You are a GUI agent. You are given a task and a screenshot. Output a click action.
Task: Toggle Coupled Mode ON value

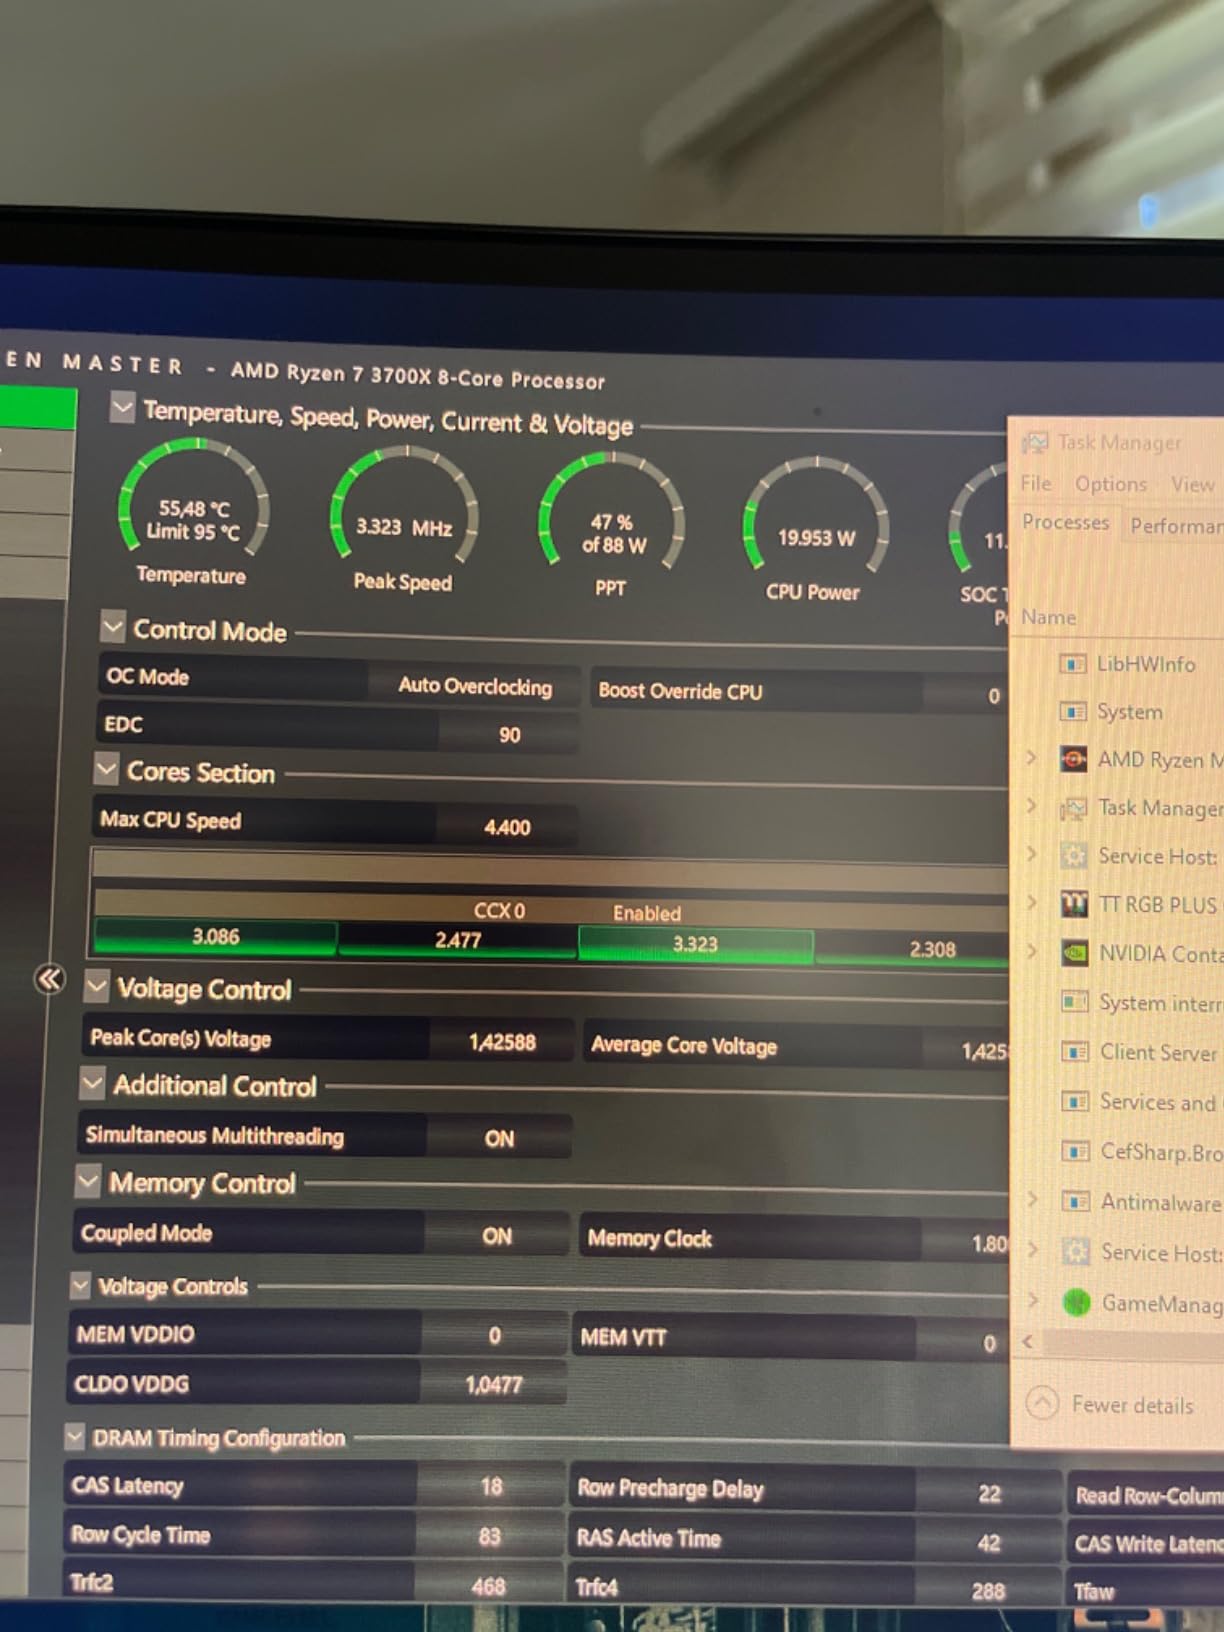pyautogui.click(x=497, y=1236)
